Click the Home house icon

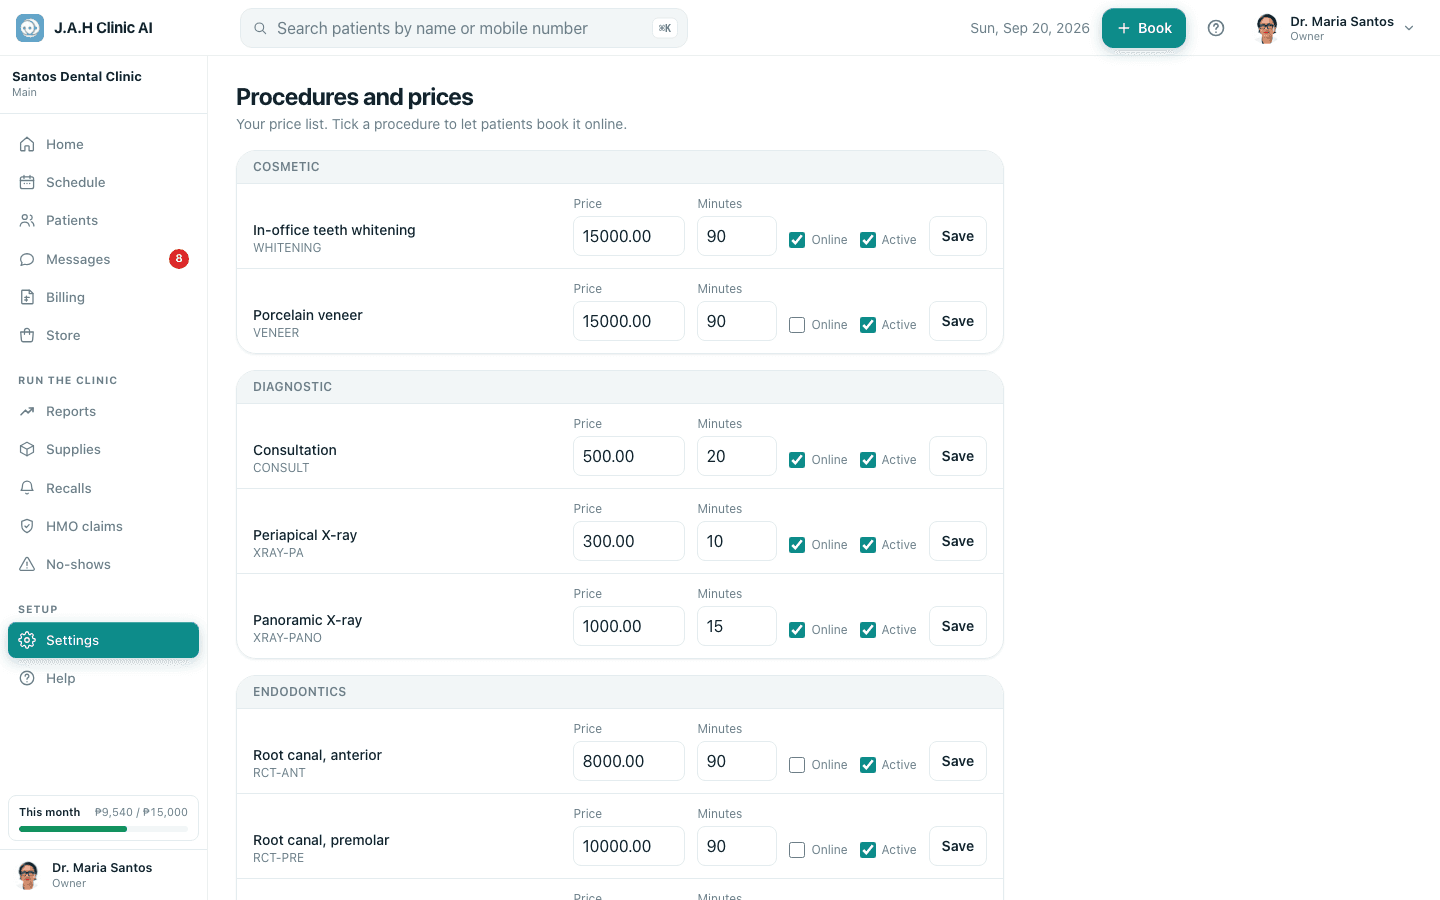[x=27, y=144]
